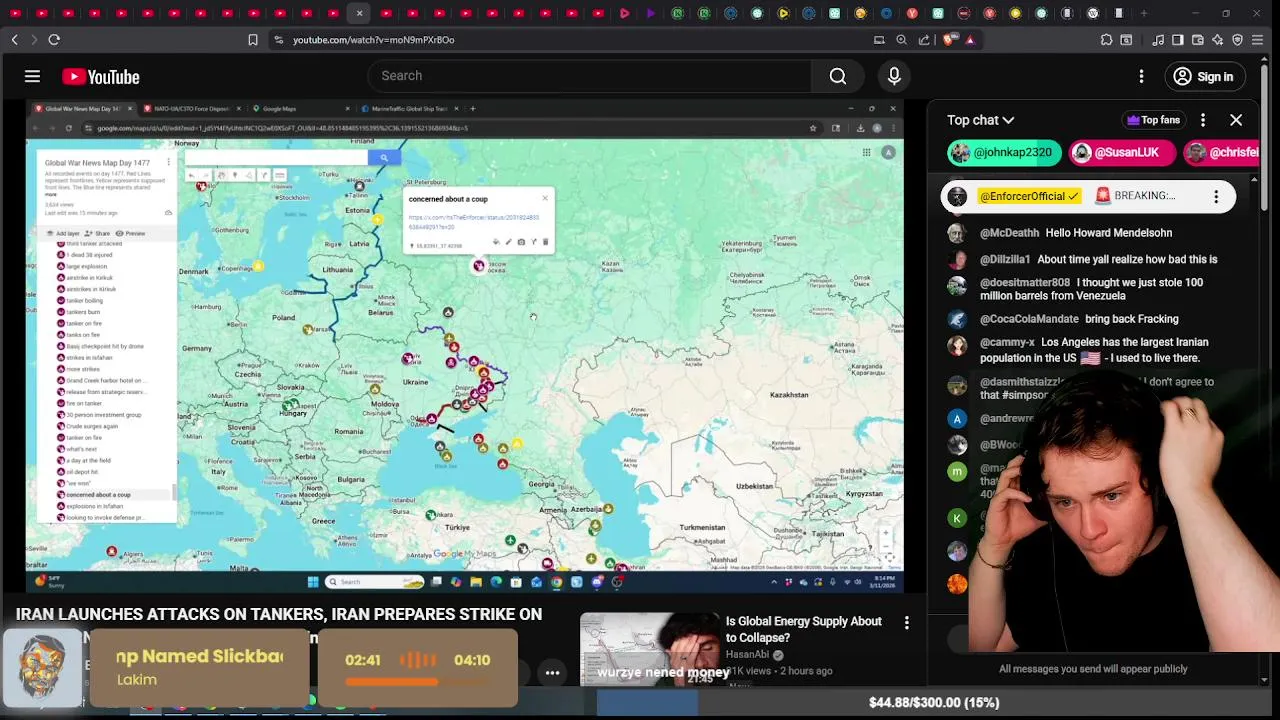Viewport: 1280px width, 720px height.
Task: Focus the YouTube Search box
Action: coord(590,76)
